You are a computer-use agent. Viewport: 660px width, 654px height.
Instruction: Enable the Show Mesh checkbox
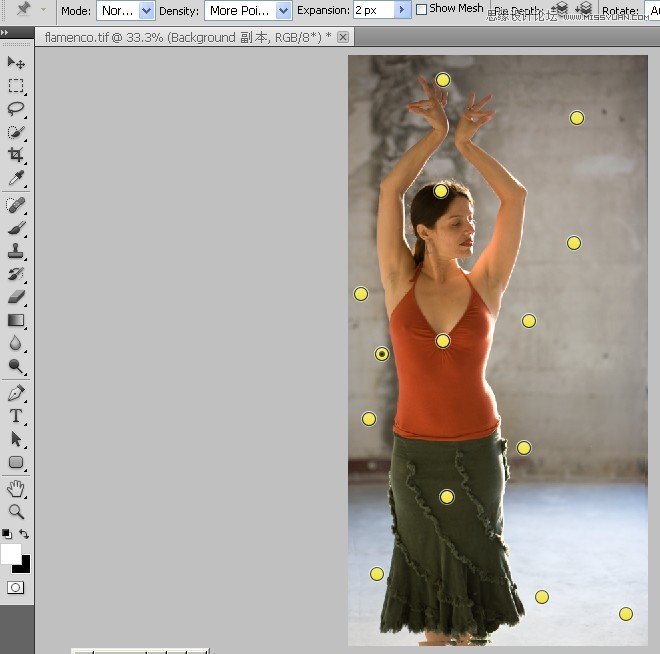tap(421, 9)
